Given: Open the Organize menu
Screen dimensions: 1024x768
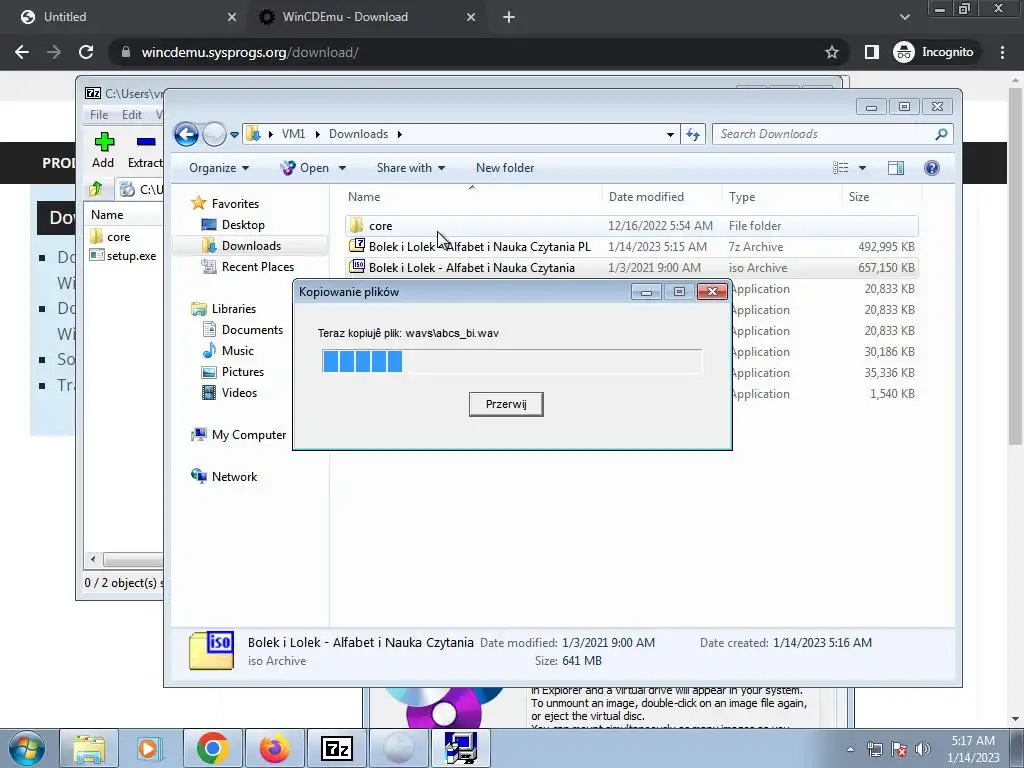Looking at the screenshot, I should 219,168.
